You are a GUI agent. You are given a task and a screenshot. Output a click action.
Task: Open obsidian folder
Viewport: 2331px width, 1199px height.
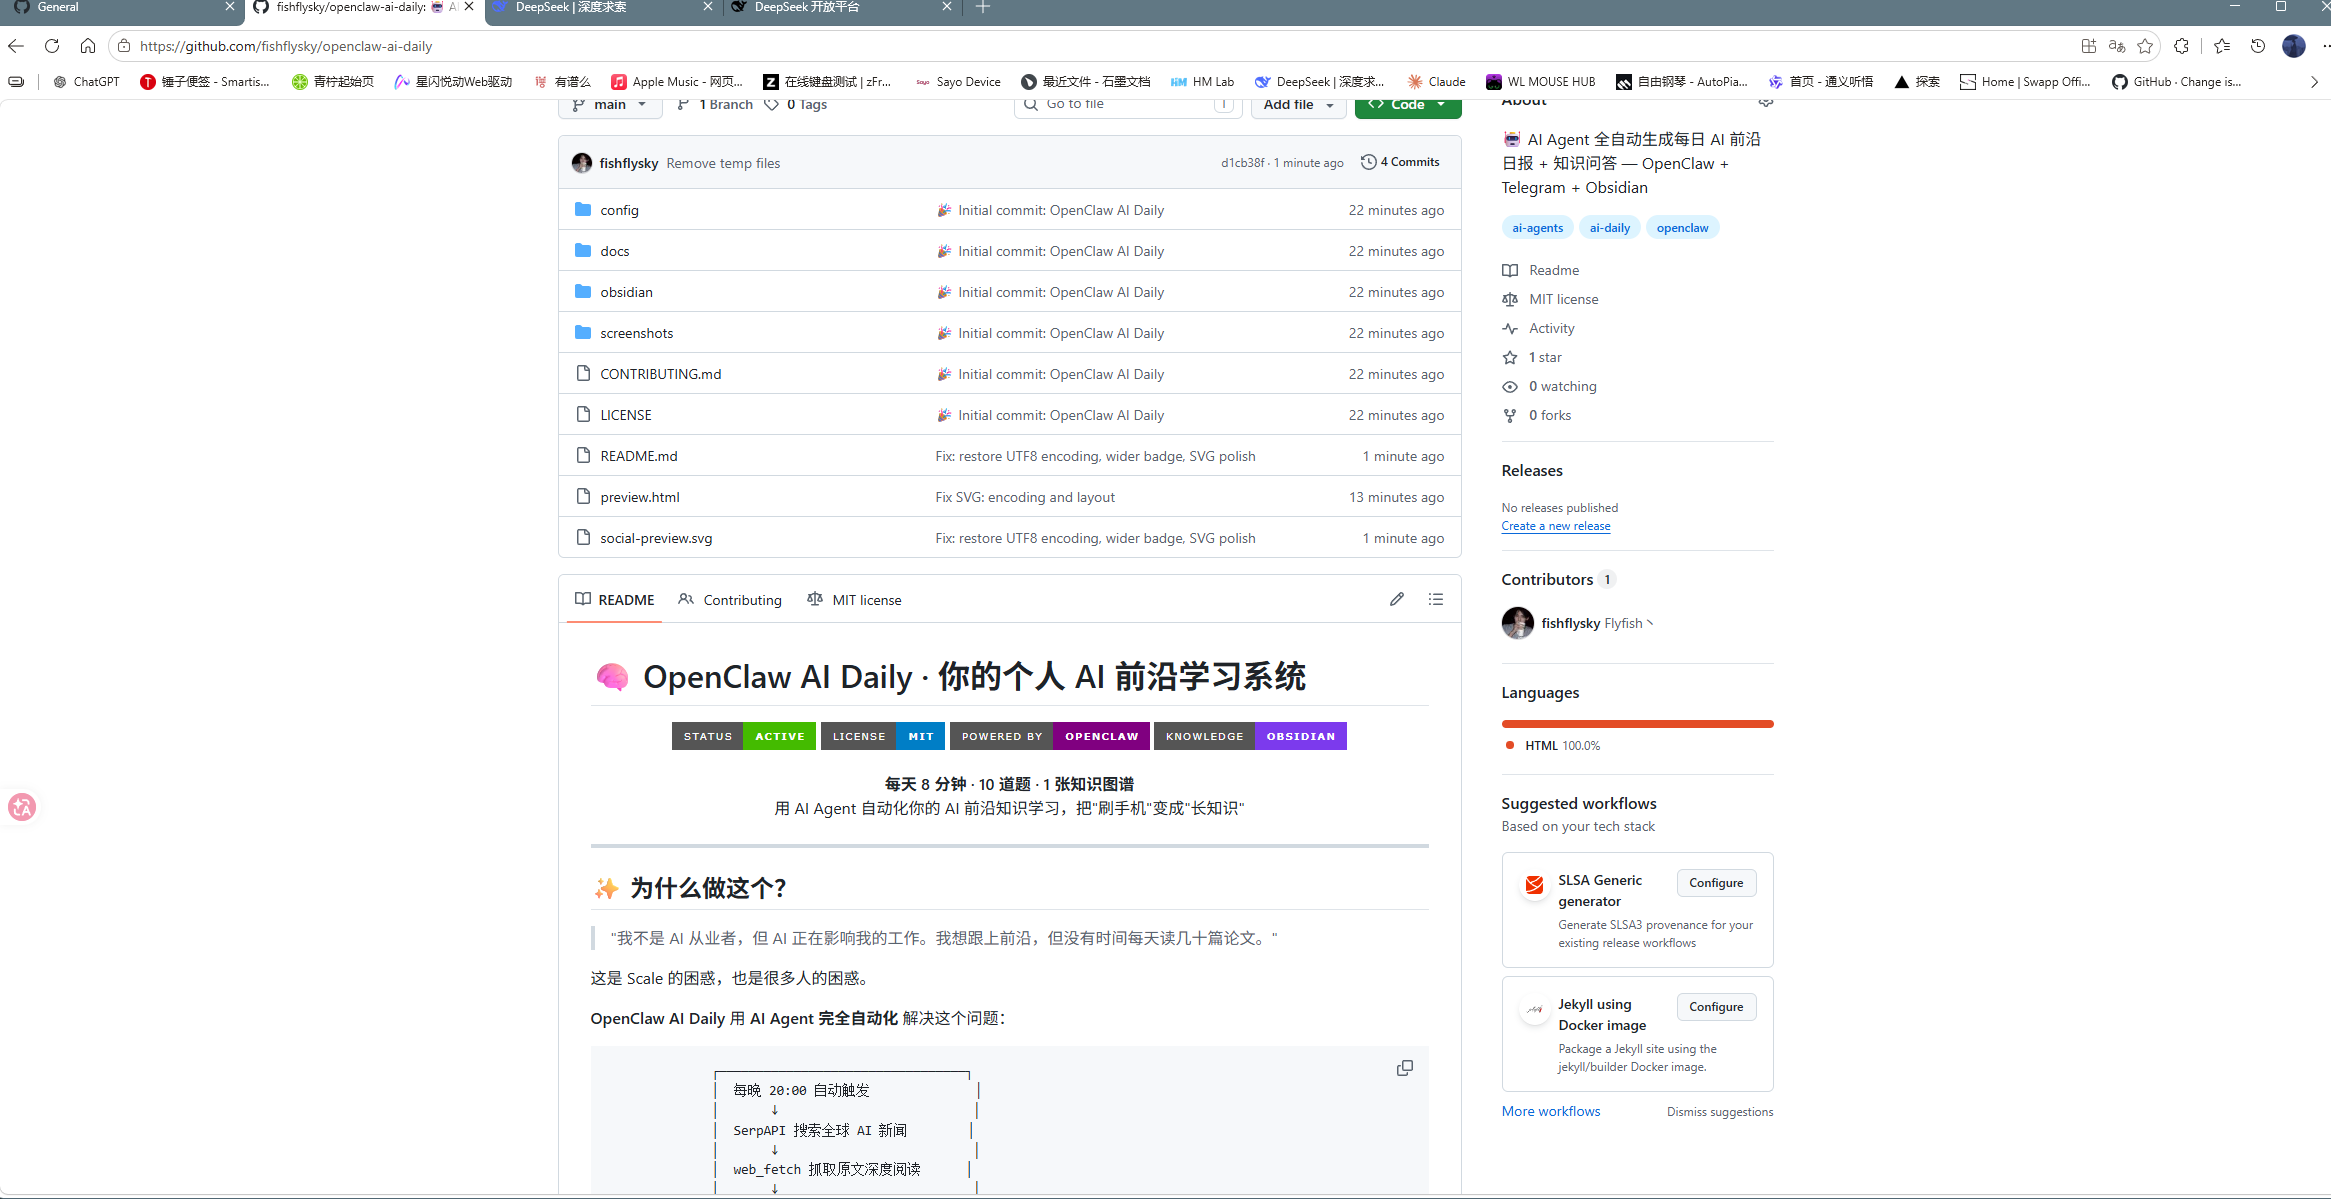point(627,292)
